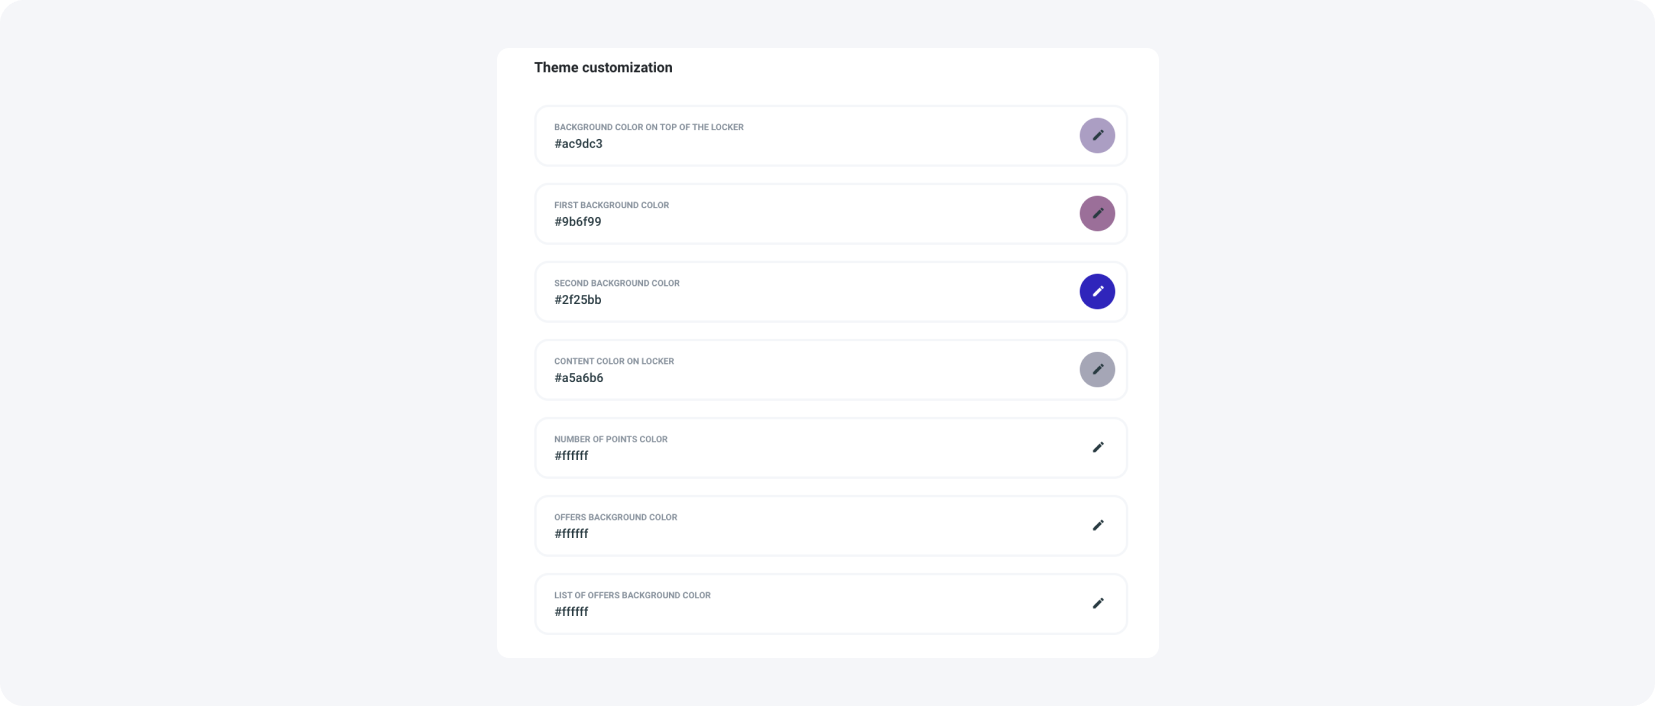The width and height of the screenshot is (1655, 706).
Task: Select the #9b6f99 hex value text
Action: pos(578,221)
